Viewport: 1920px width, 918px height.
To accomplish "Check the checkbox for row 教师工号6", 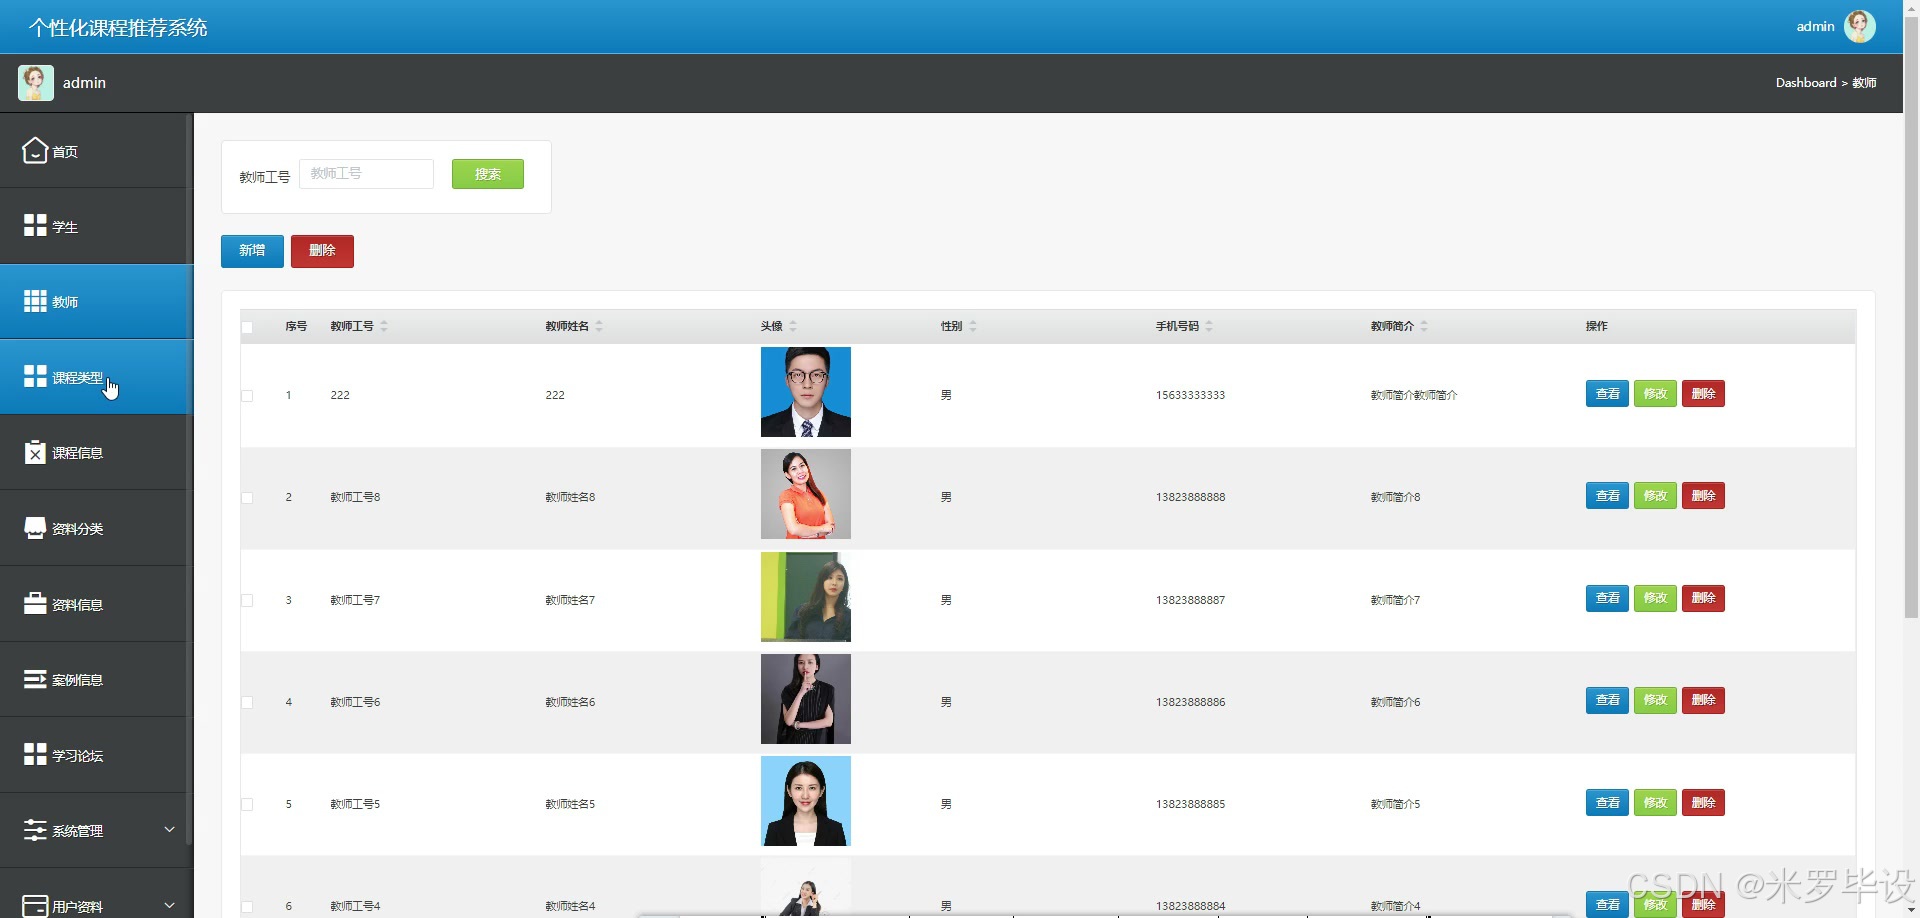I will [x=247, y=703].
